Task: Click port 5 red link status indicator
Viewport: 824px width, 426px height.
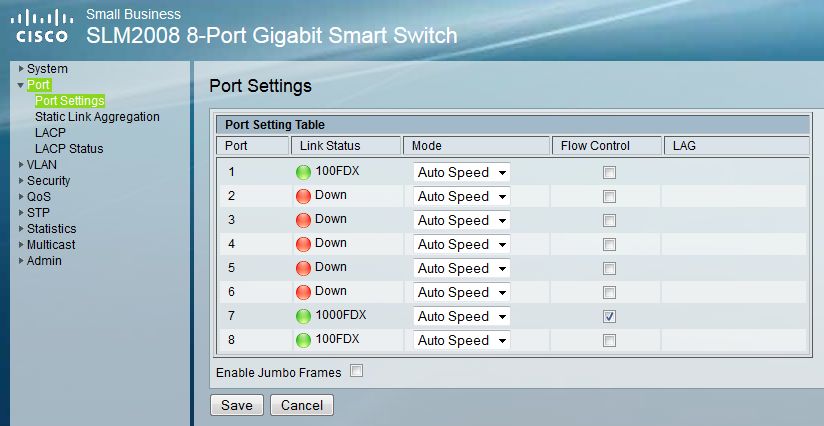Action: pos(303,268)
